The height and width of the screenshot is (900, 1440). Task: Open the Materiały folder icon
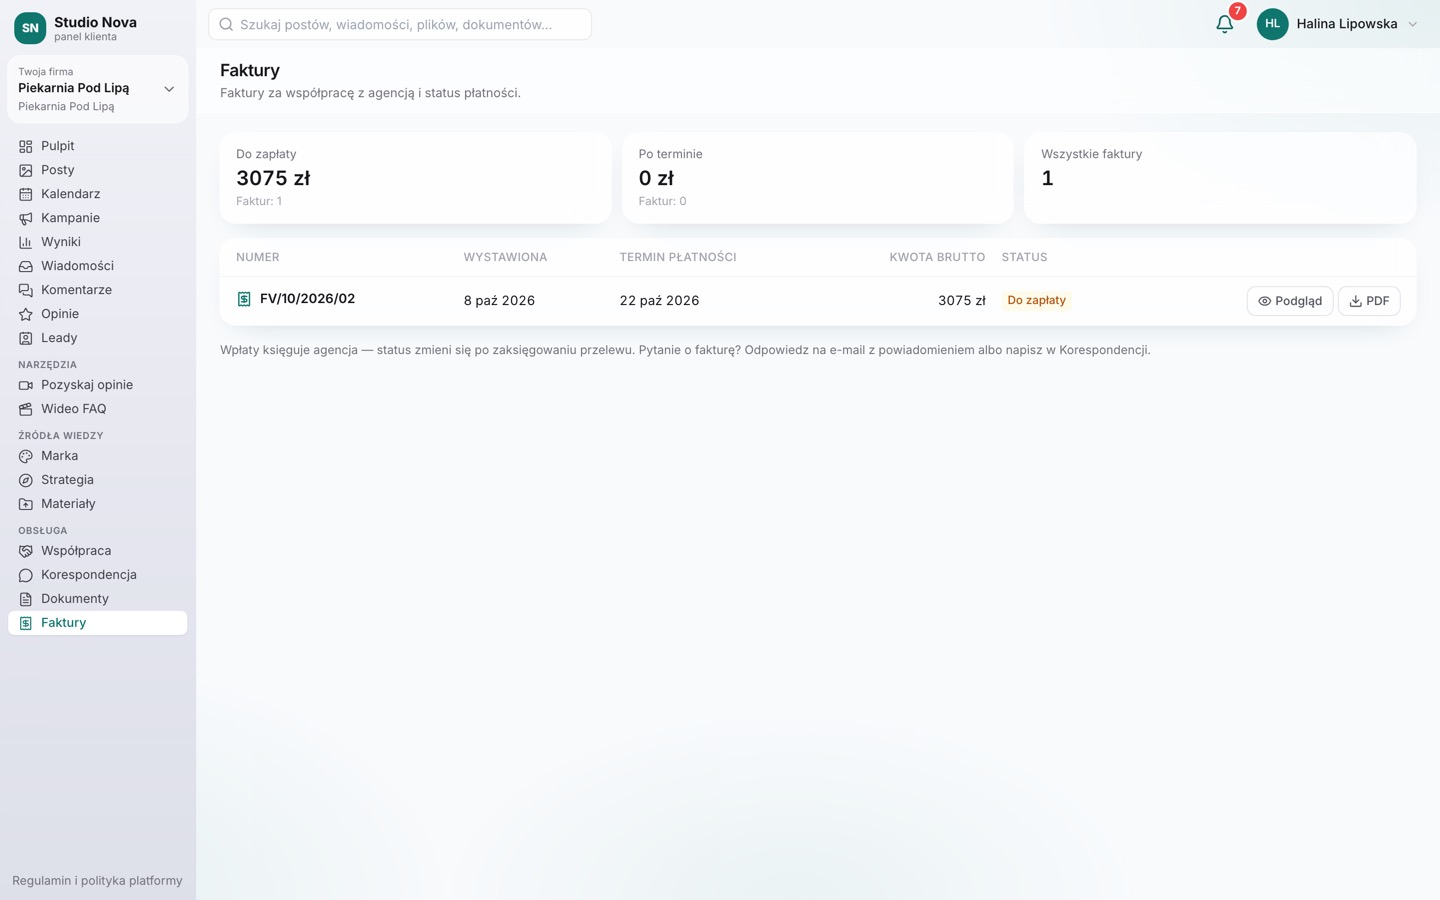(x=26, y=504)
